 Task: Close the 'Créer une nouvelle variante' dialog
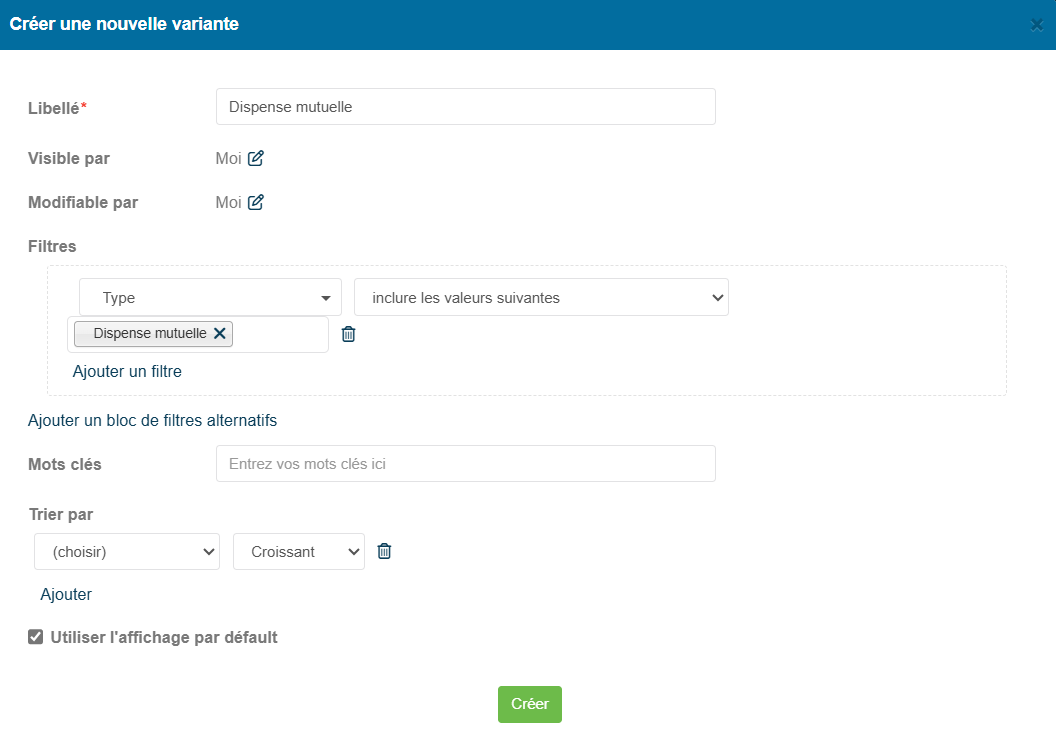(1037, 25)
